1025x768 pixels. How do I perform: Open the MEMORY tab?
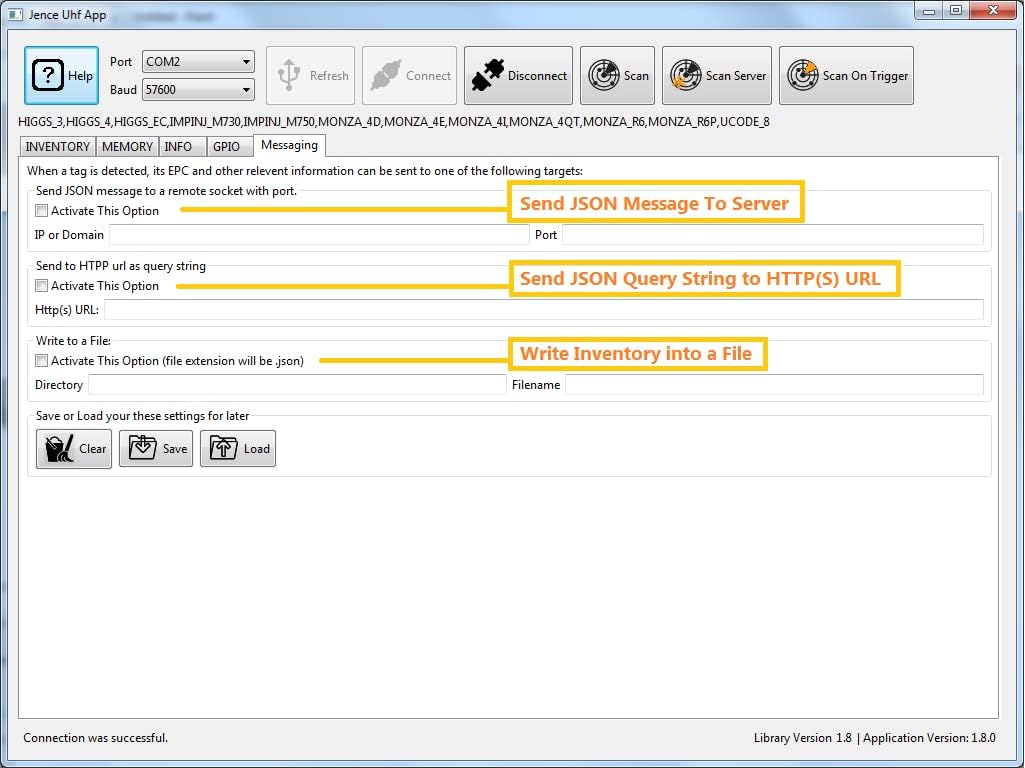[x=127, y=147]
